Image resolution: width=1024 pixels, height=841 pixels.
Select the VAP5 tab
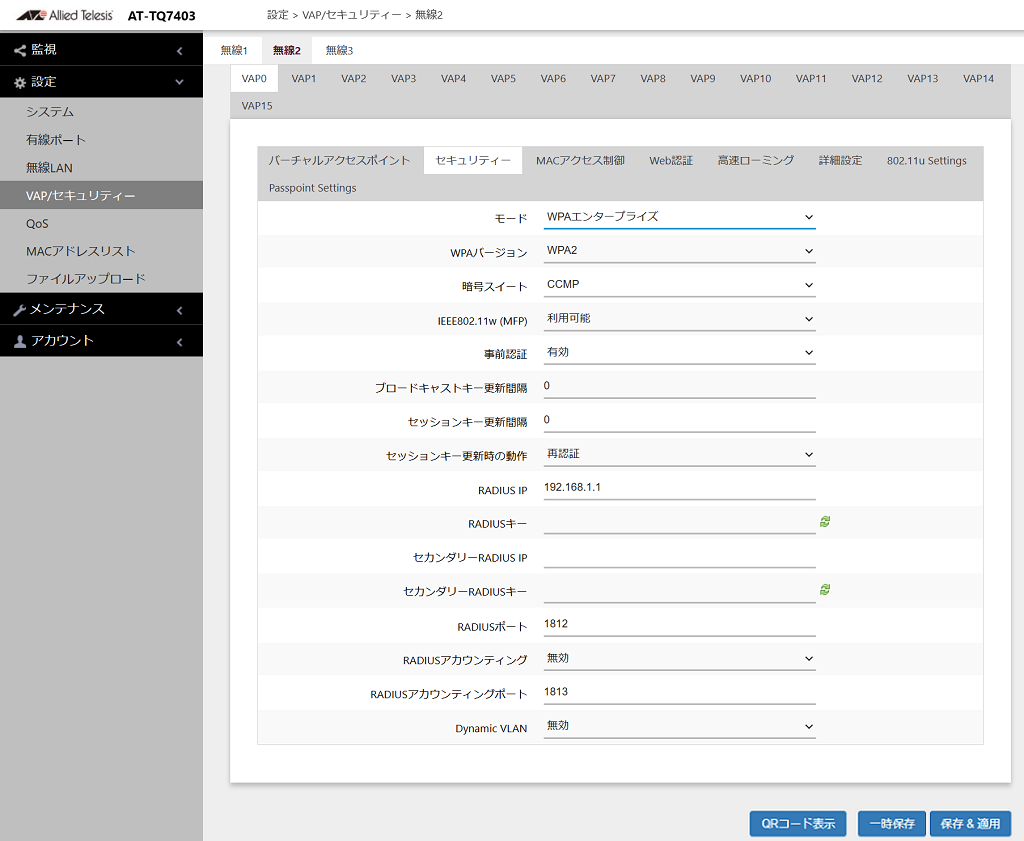[x=503, y=78]
